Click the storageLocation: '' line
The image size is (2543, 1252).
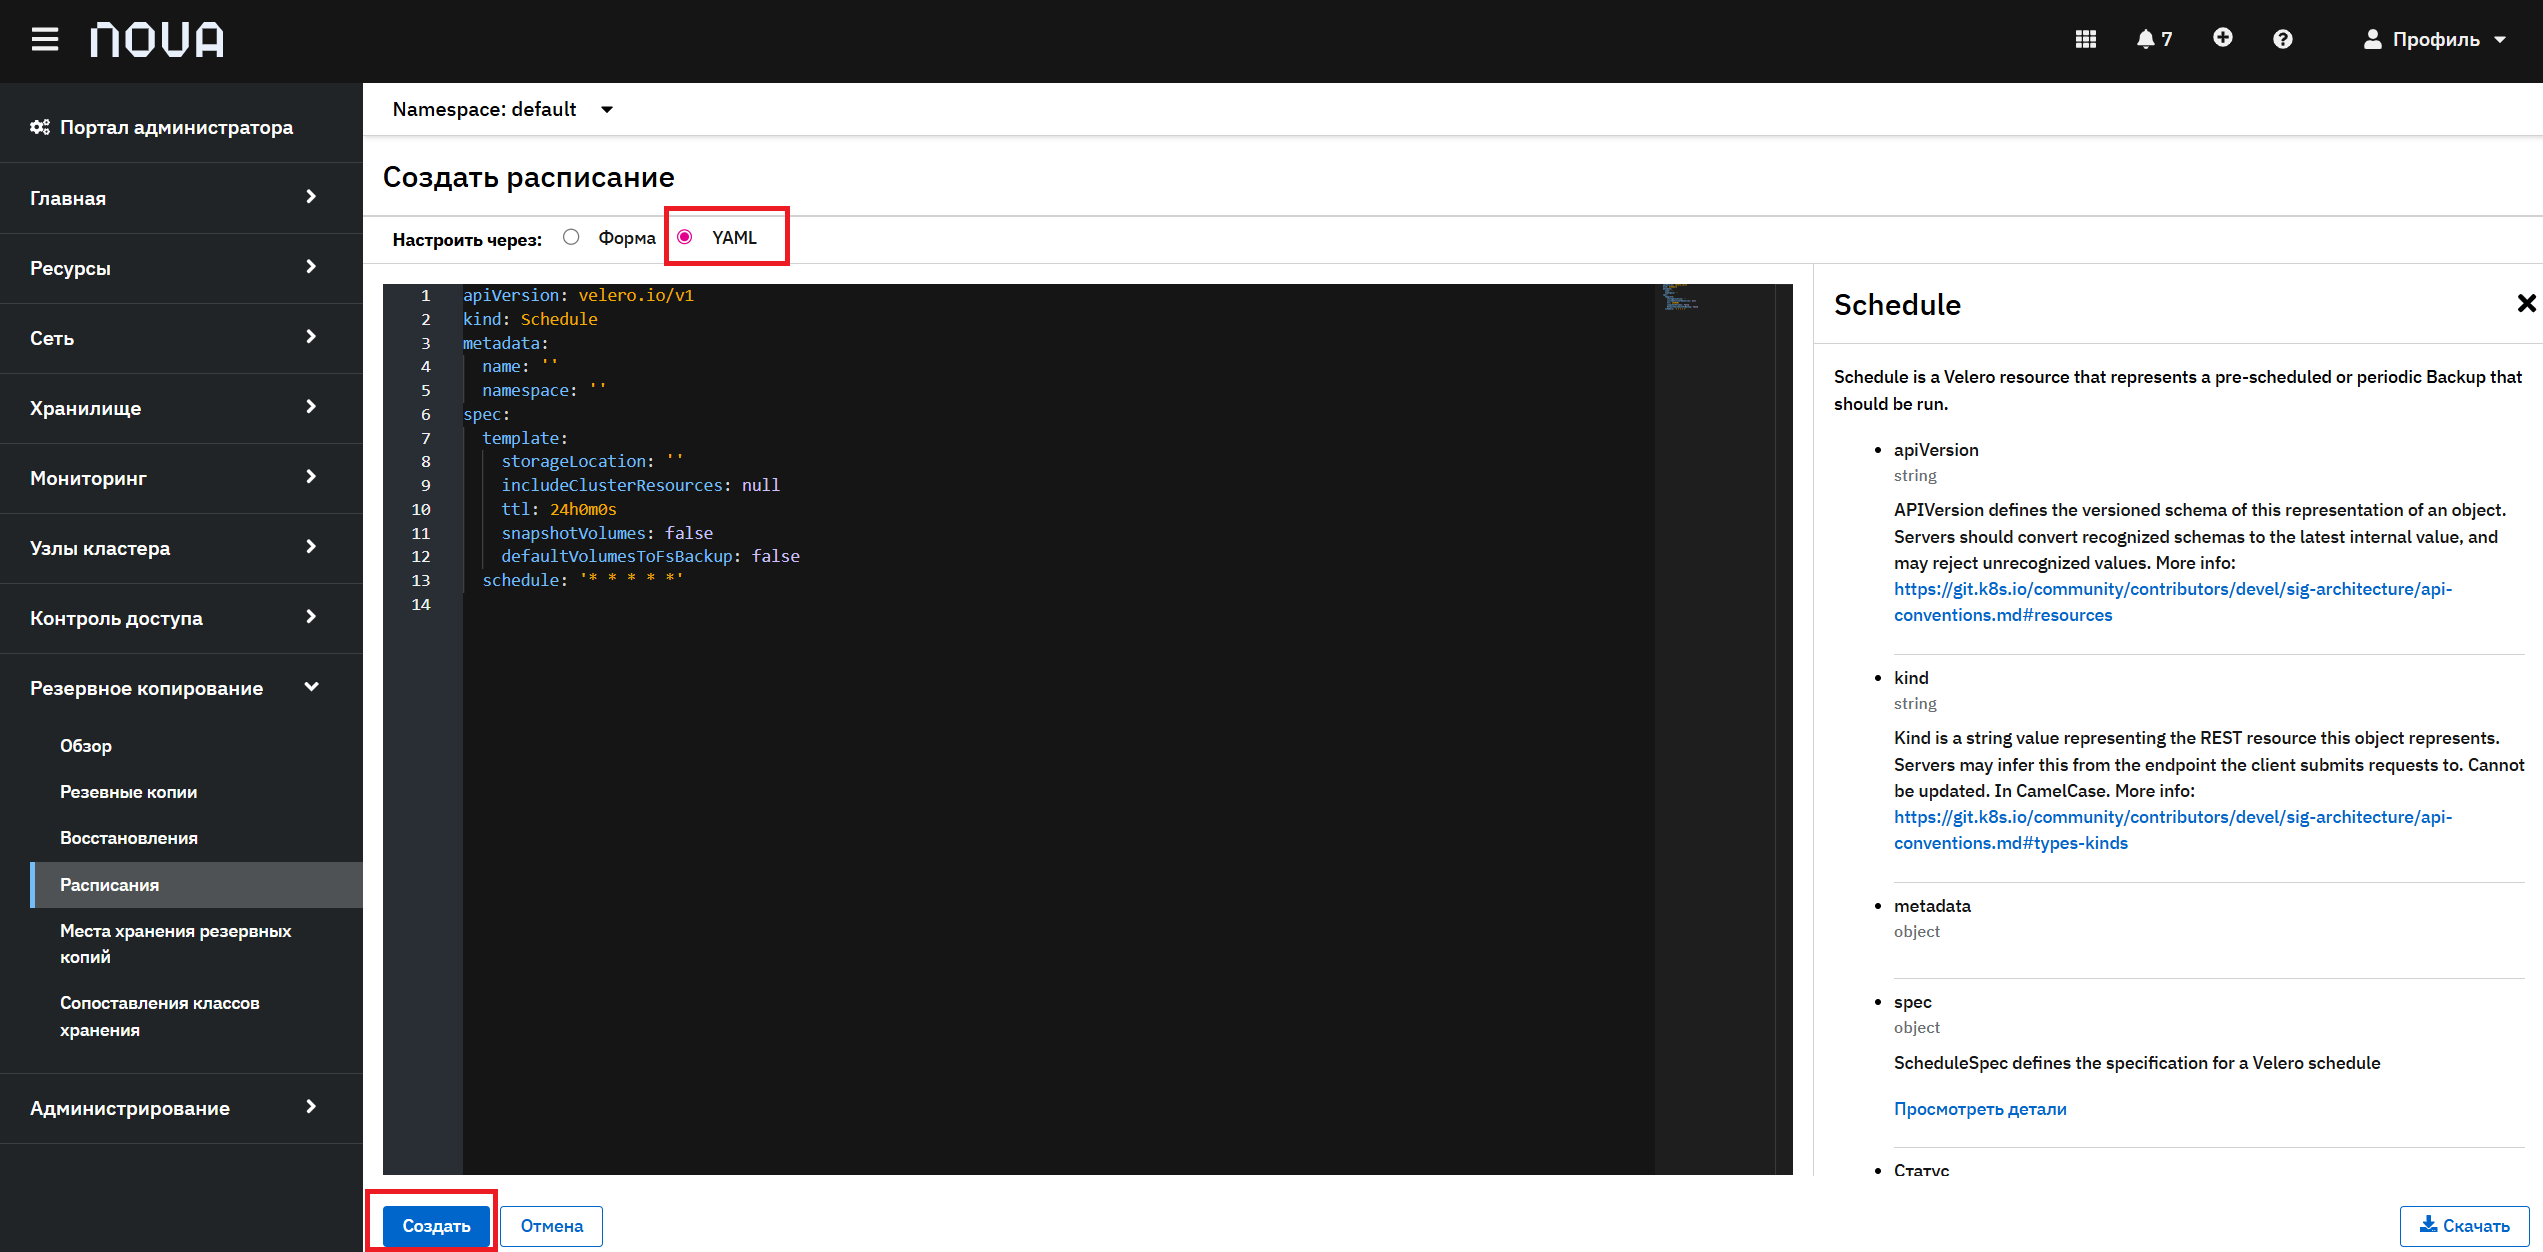592,461
